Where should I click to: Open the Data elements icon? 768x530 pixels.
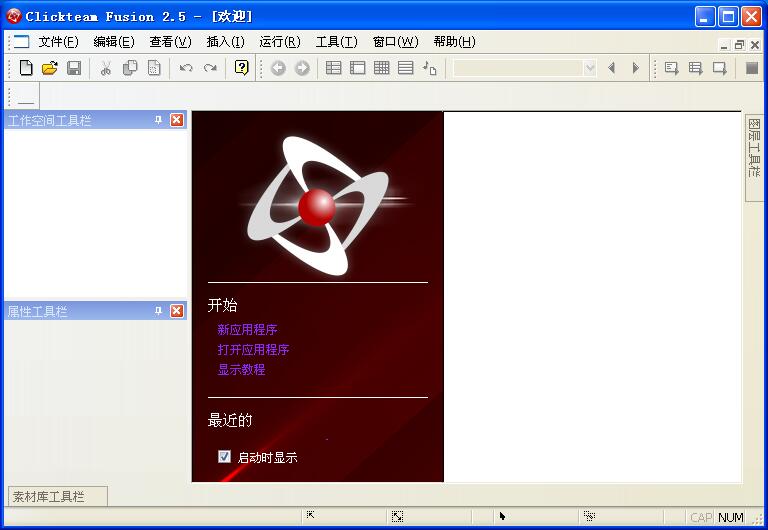(430, 68)
